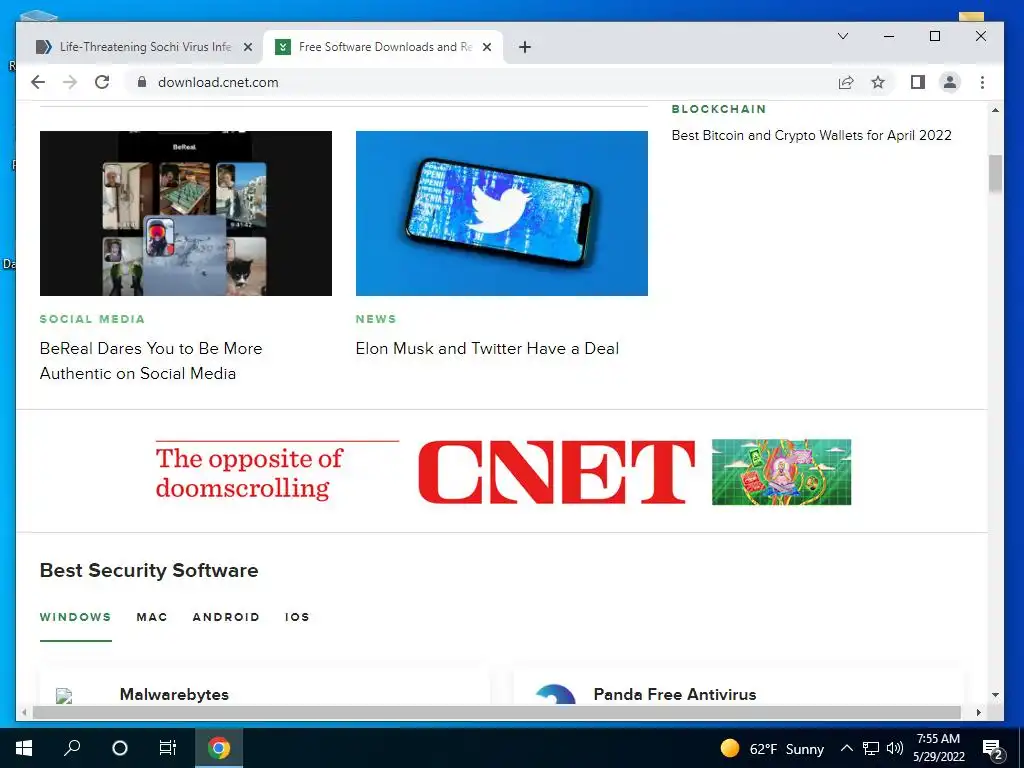
Task: Select the Free Software Downloads tab
Action: coord(383,47)
